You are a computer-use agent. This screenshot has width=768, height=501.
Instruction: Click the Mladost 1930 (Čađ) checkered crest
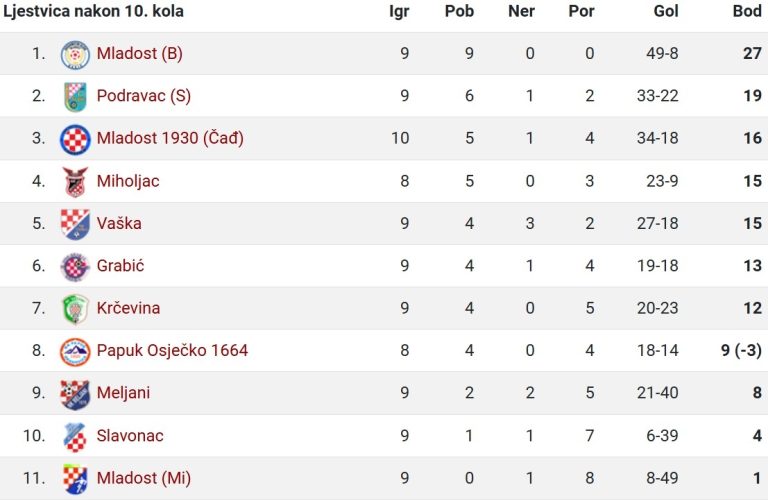[x=75, y=139]
